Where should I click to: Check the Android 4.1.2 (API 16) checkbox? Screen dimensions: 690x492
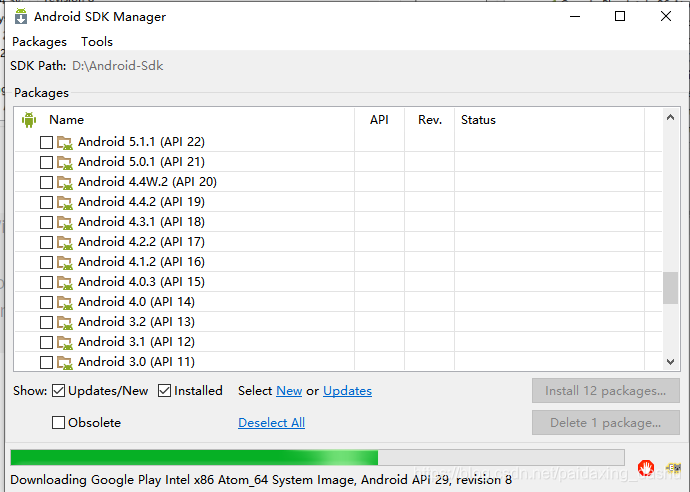click(x=46, y=263)
